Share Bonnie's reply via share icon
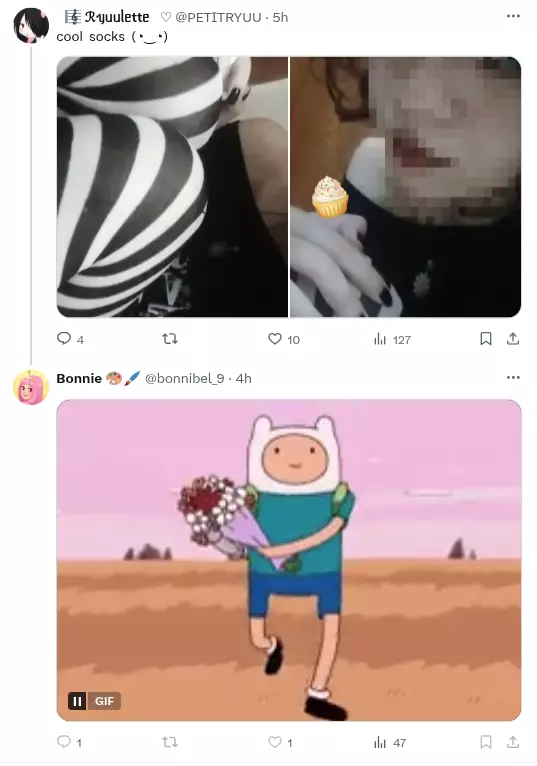 513,742
